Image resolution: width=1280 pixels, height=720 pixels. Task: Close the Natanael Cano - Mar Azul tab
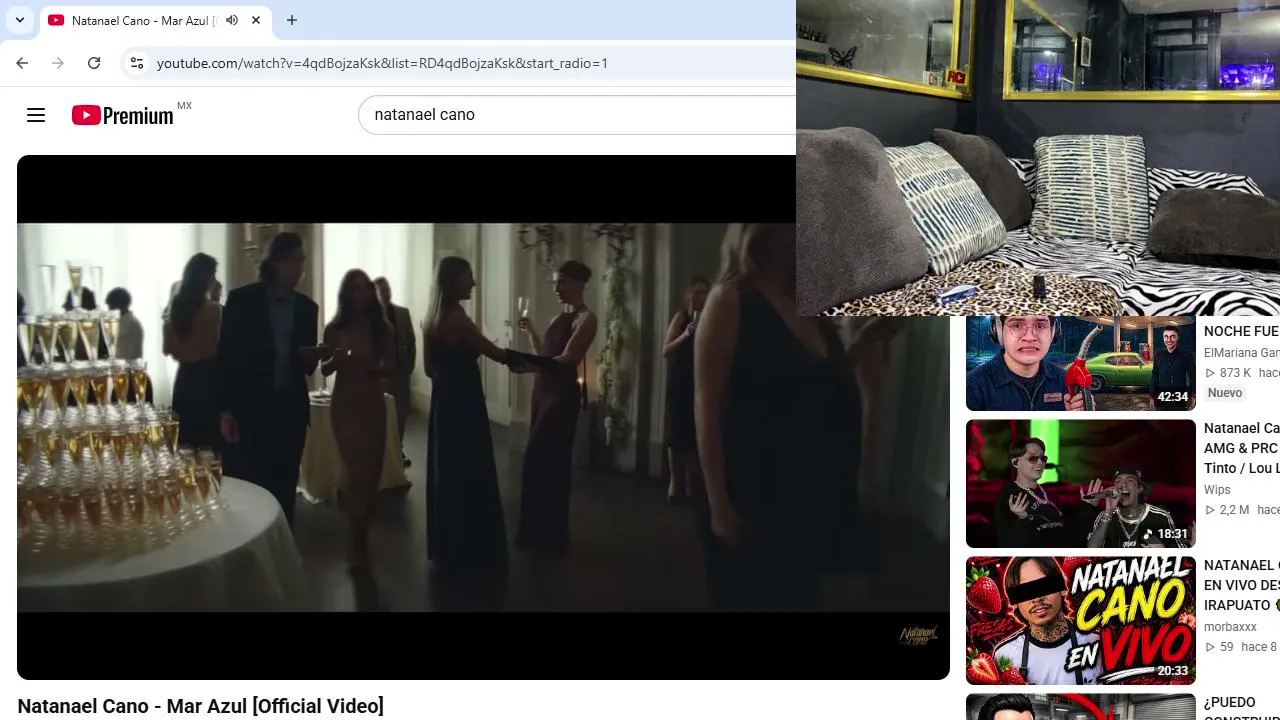(256, 20)
